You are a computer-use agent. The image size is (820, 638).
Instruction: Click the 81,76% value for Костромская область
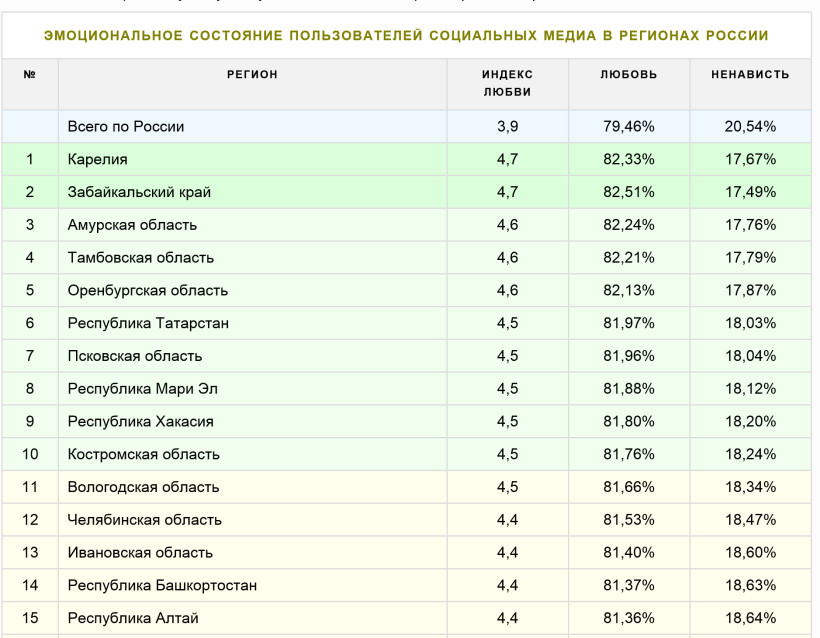tap(629, 454)
